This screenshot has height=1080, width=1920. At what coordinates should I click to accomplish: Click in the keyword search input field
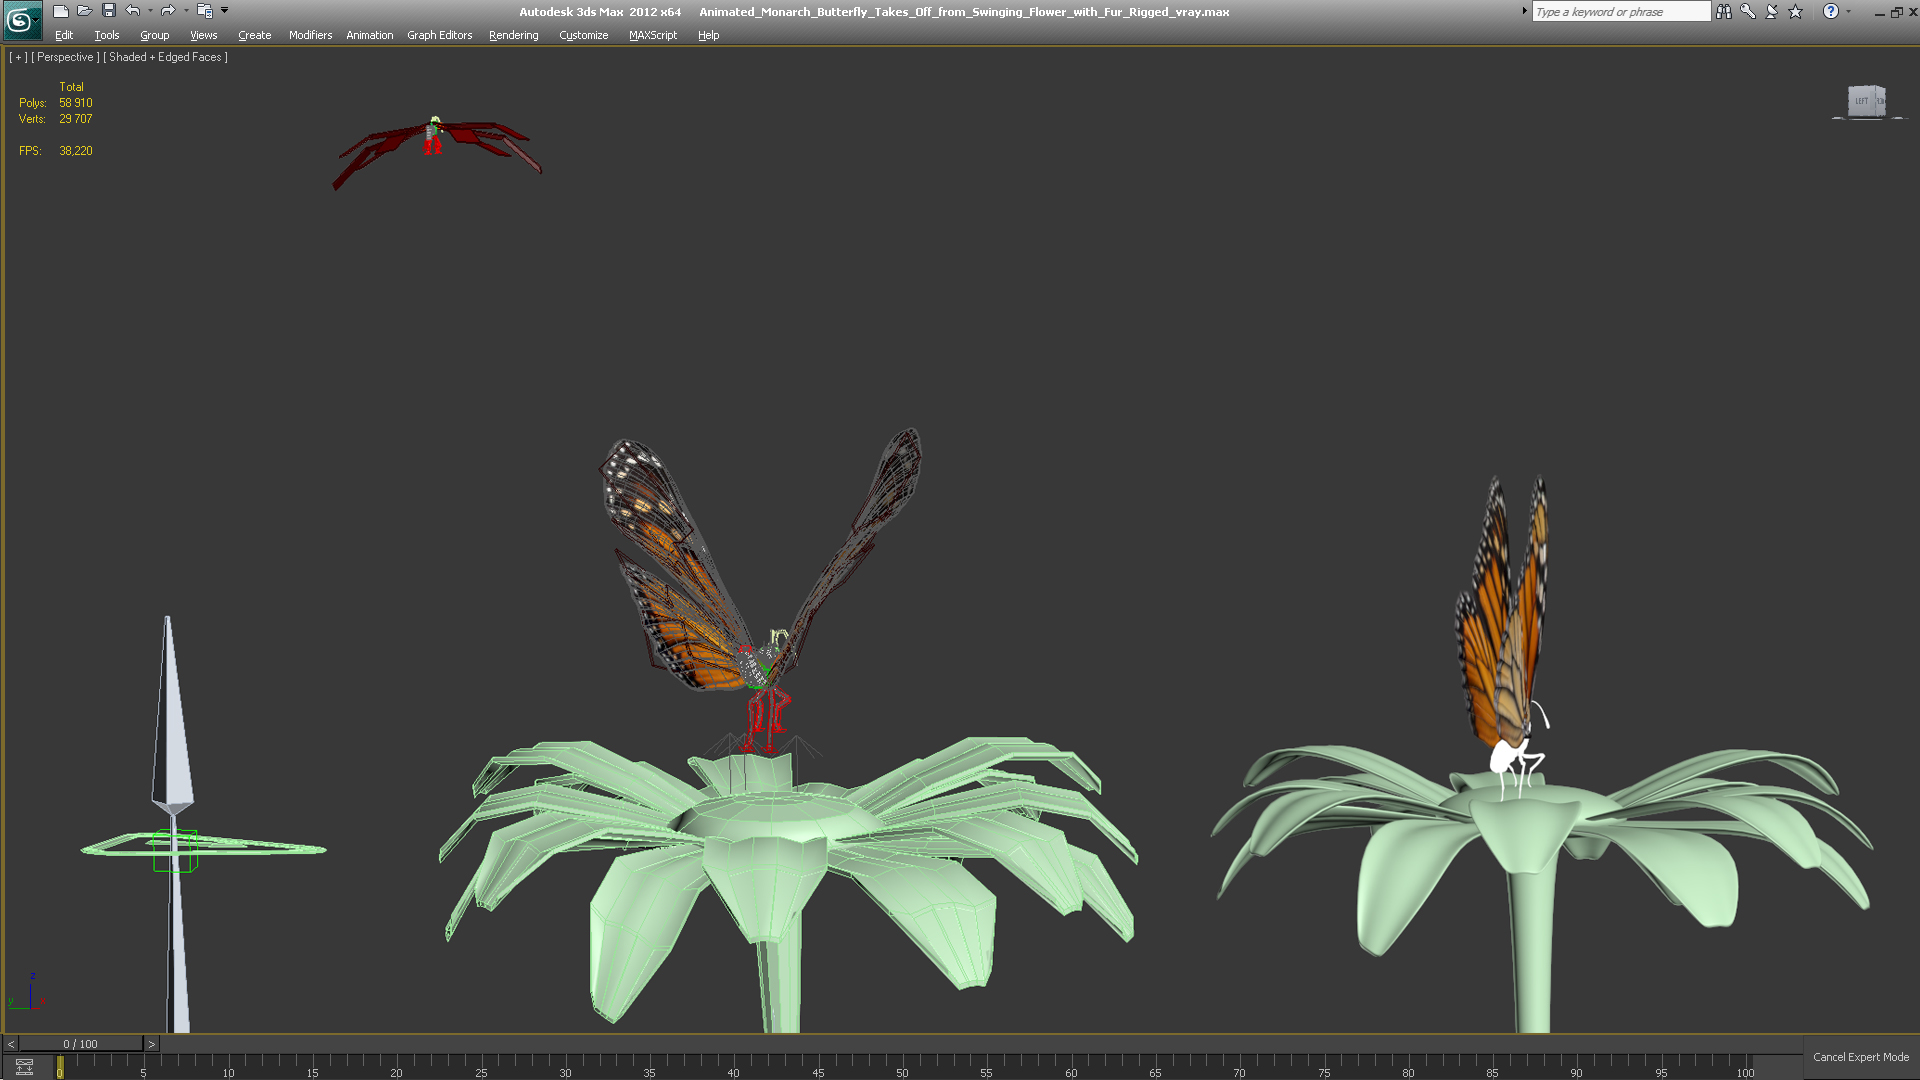coord(1620,12)
